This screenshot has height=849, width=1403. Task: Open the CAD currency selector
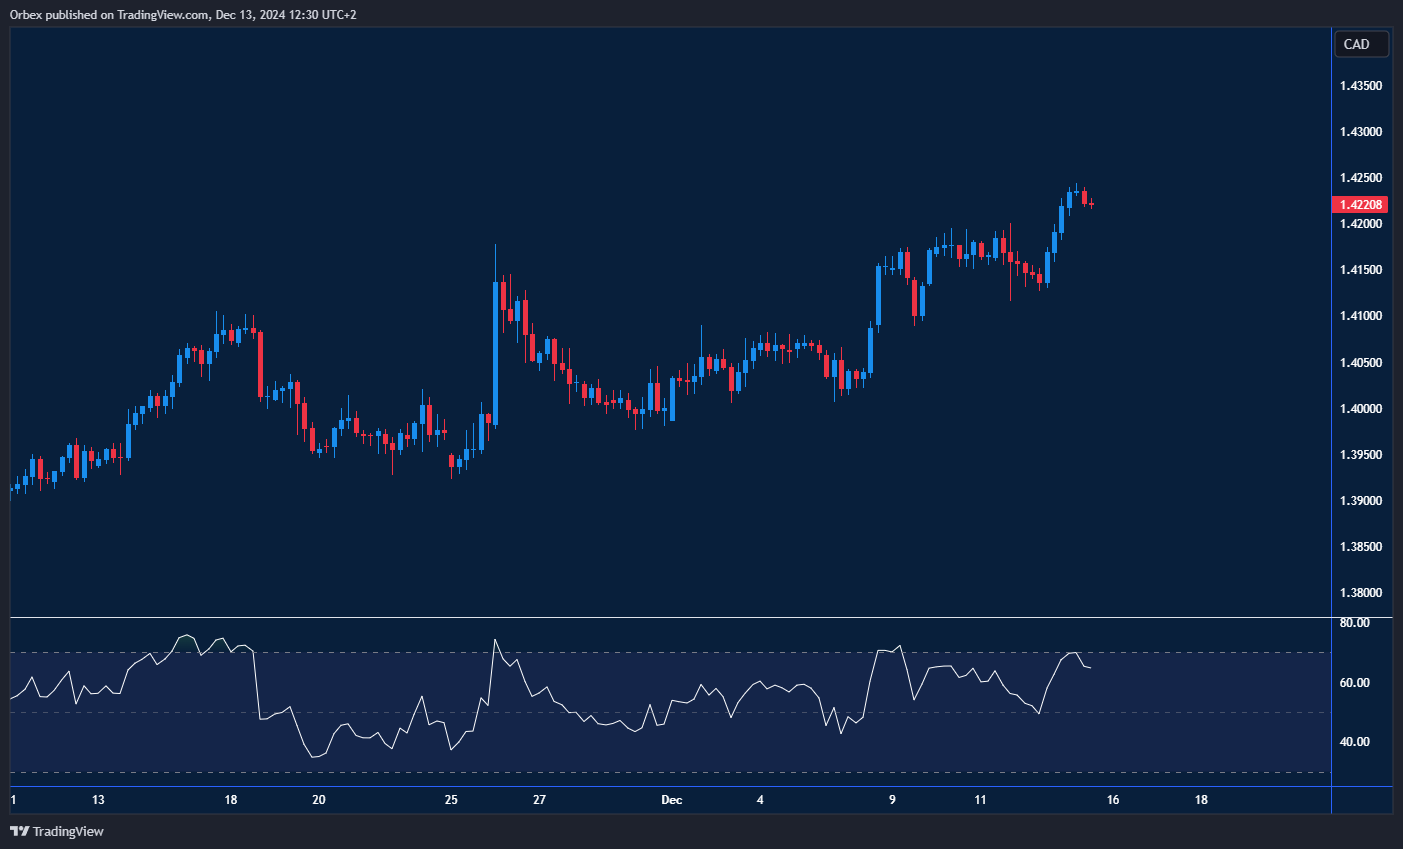coord(1360,44)
